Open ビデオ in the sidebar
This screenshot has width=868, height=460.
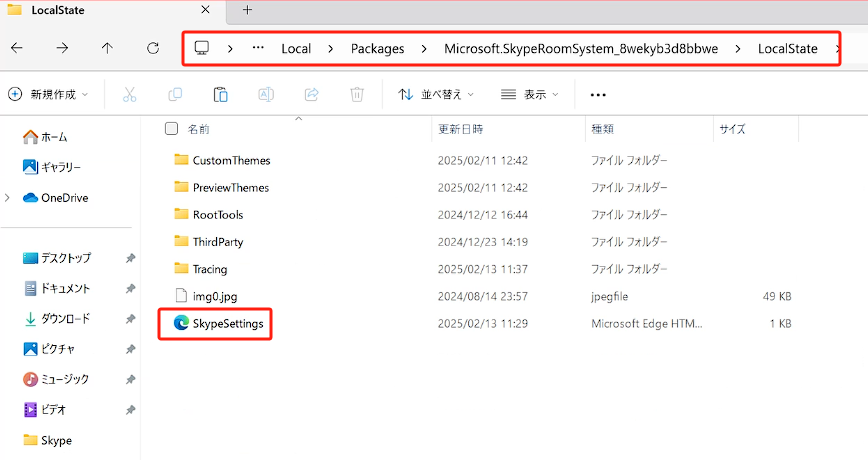pos(45,410)
